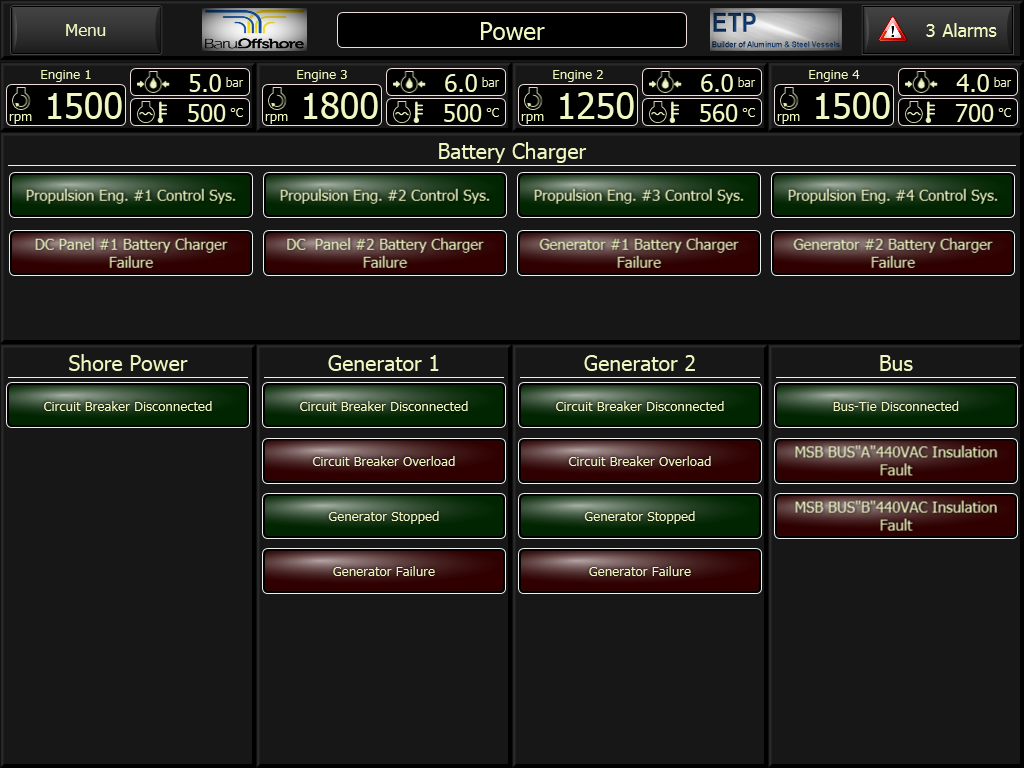1024x768 pixels.
Task: Click Engine 4 exhaust temperature icon
Action: tap(921, 113)
